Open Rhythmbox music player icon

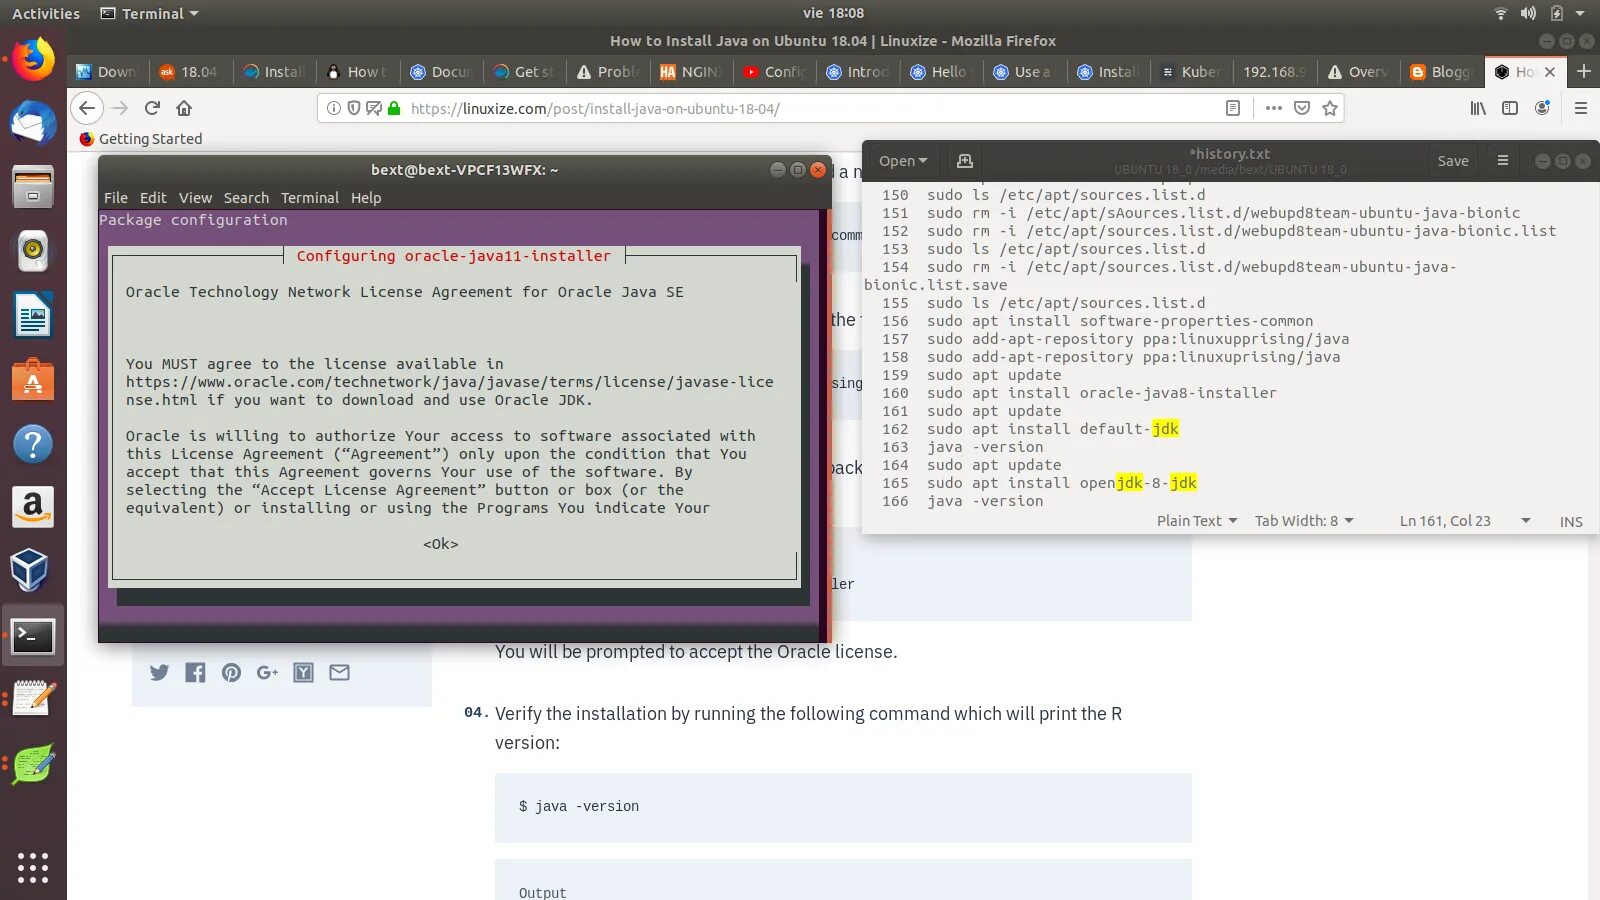click(x=33, y=250)
